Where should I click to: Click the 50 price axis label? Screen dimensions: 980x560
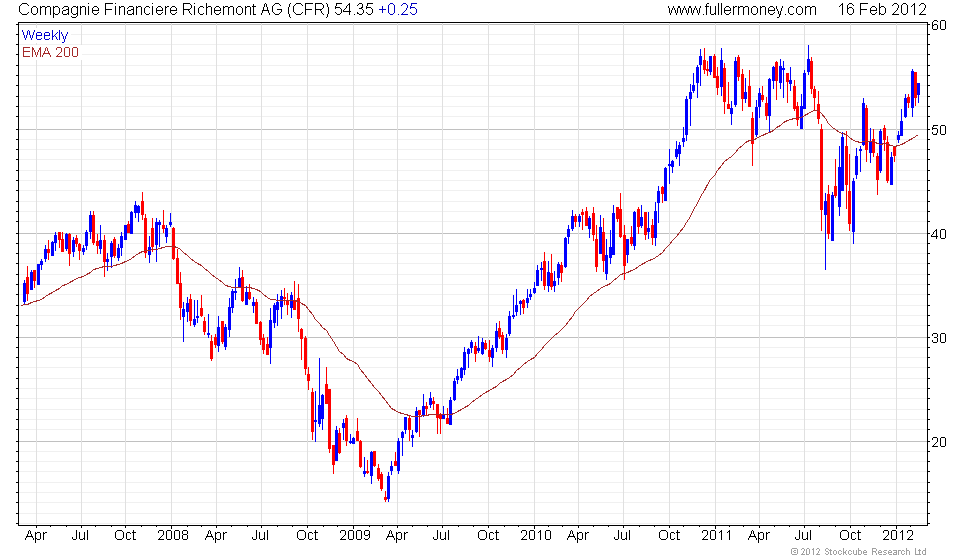(939, 130)
